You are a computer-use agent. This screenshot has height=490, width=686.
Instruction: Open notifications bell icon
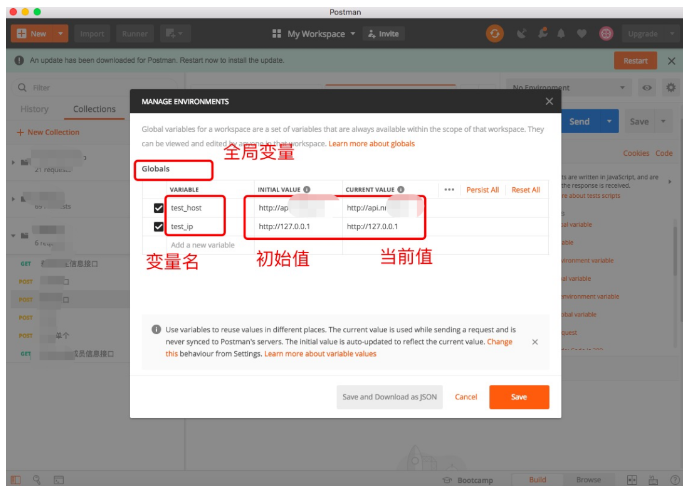pyautogui.click(x=561, y=34)
